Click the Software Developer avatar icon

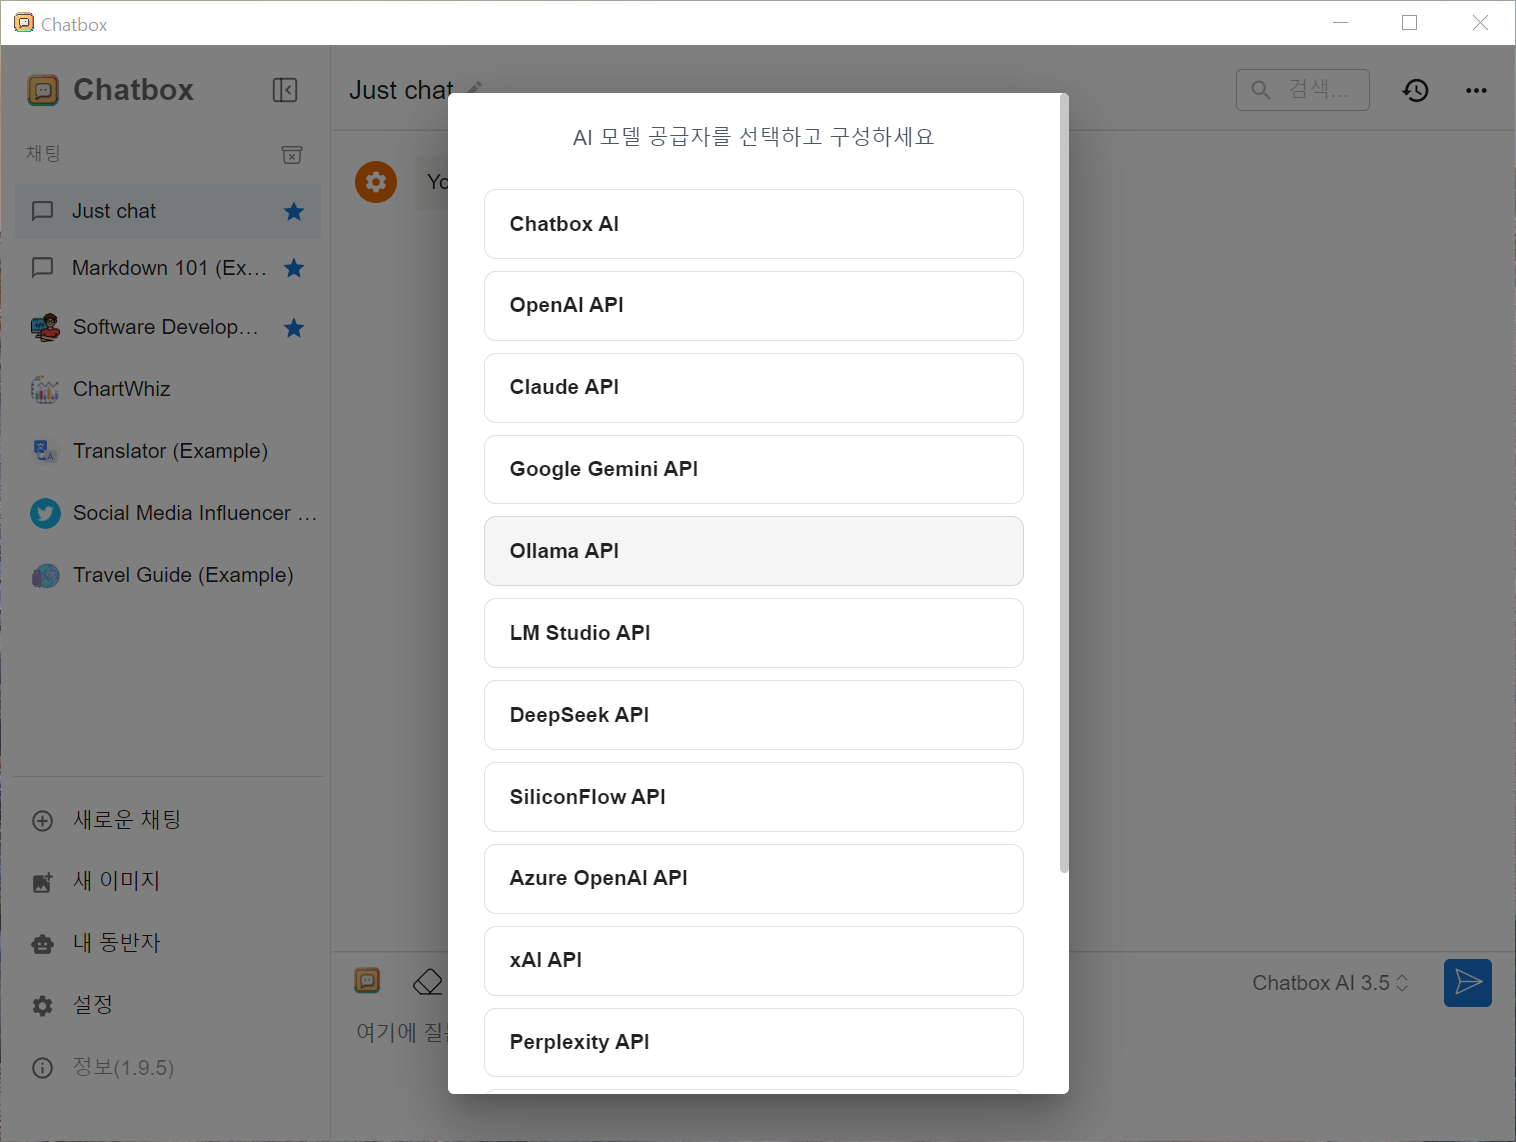45,327
